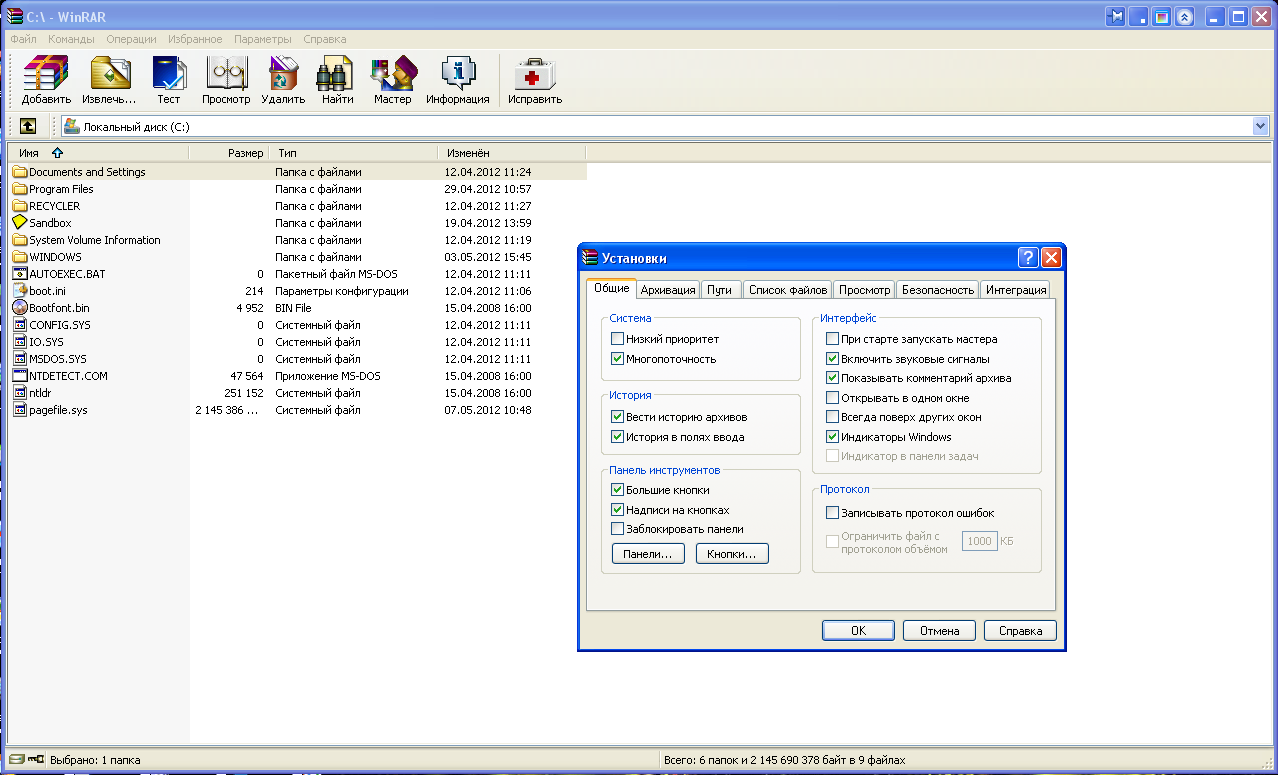Click the Sandbox yellow folder icon
The width and height of the screenshot is (1278, 775).
point(19,223)
